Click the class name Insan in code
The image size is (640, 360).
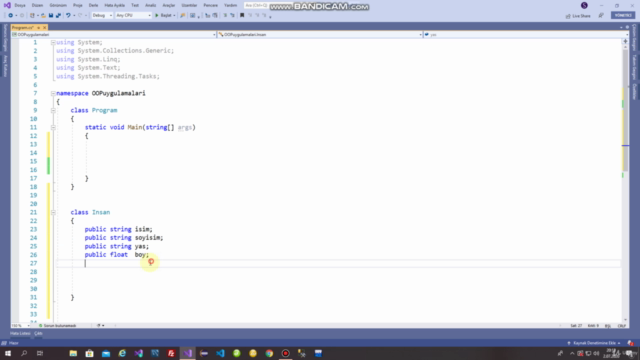click(x=101, y=212)
